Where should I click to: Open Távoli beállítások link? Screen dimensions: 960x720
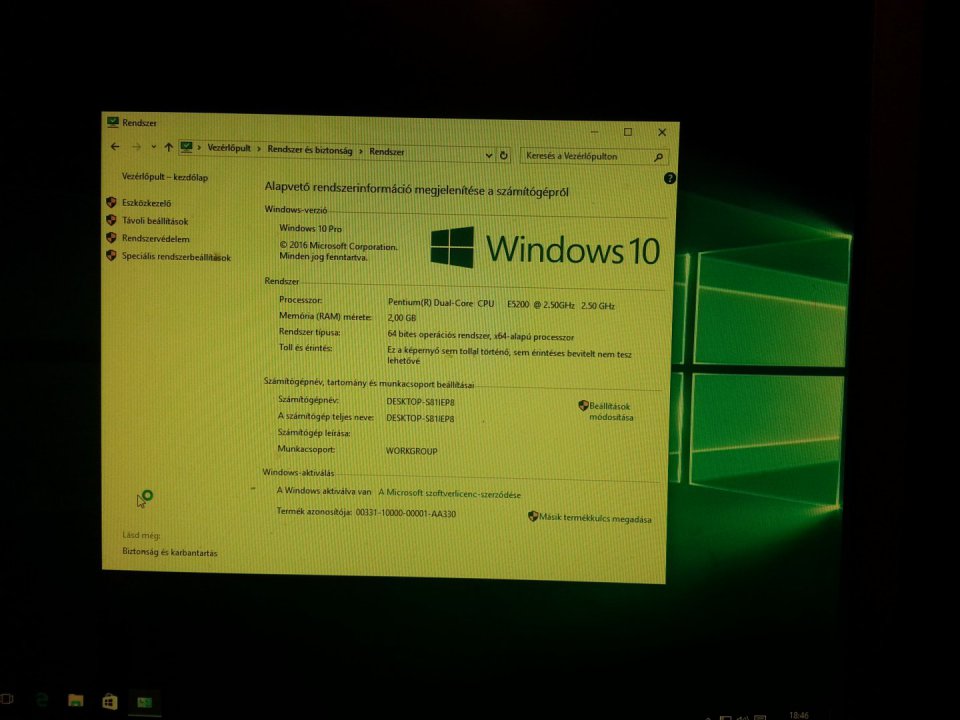click(155, 221)
